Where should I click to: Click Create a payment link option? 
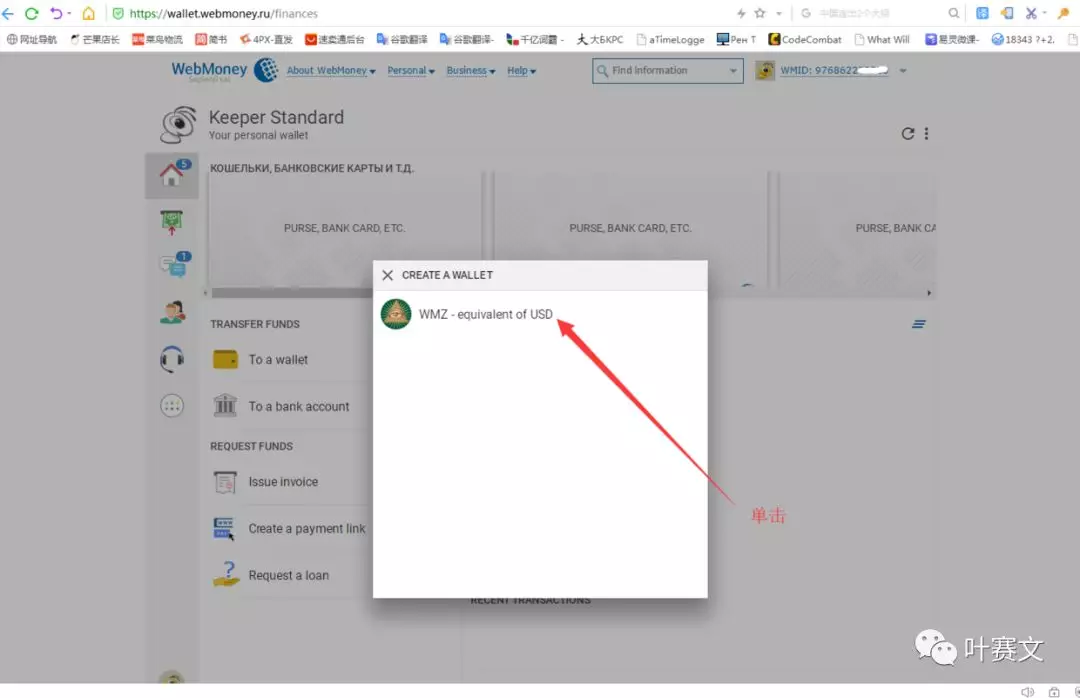coord(307,528)
